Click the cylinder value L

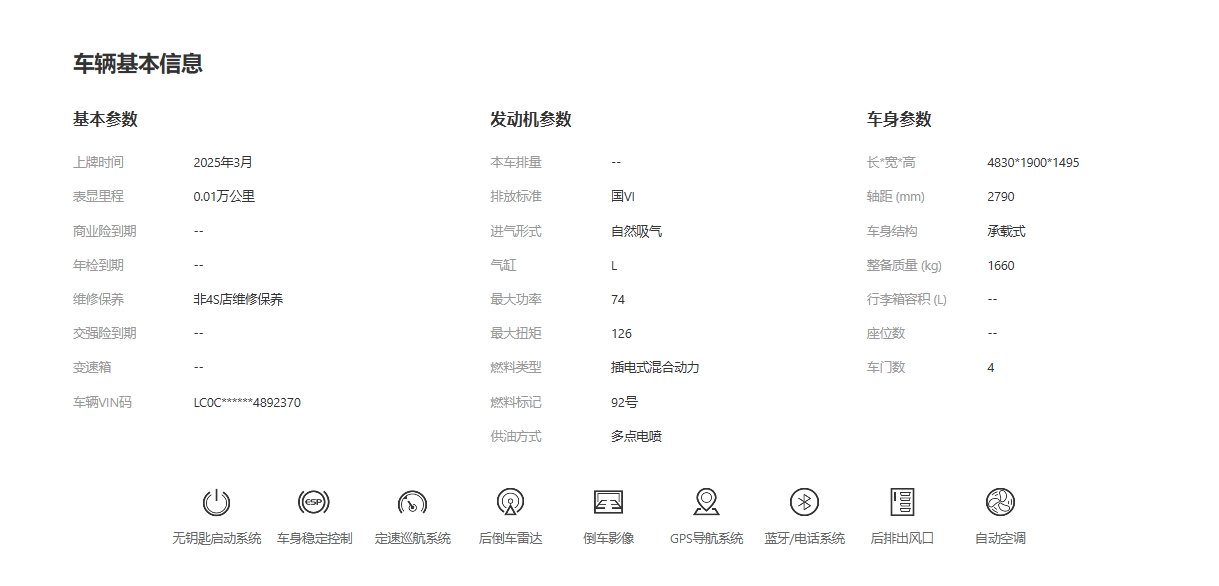(x=614, y=266)
